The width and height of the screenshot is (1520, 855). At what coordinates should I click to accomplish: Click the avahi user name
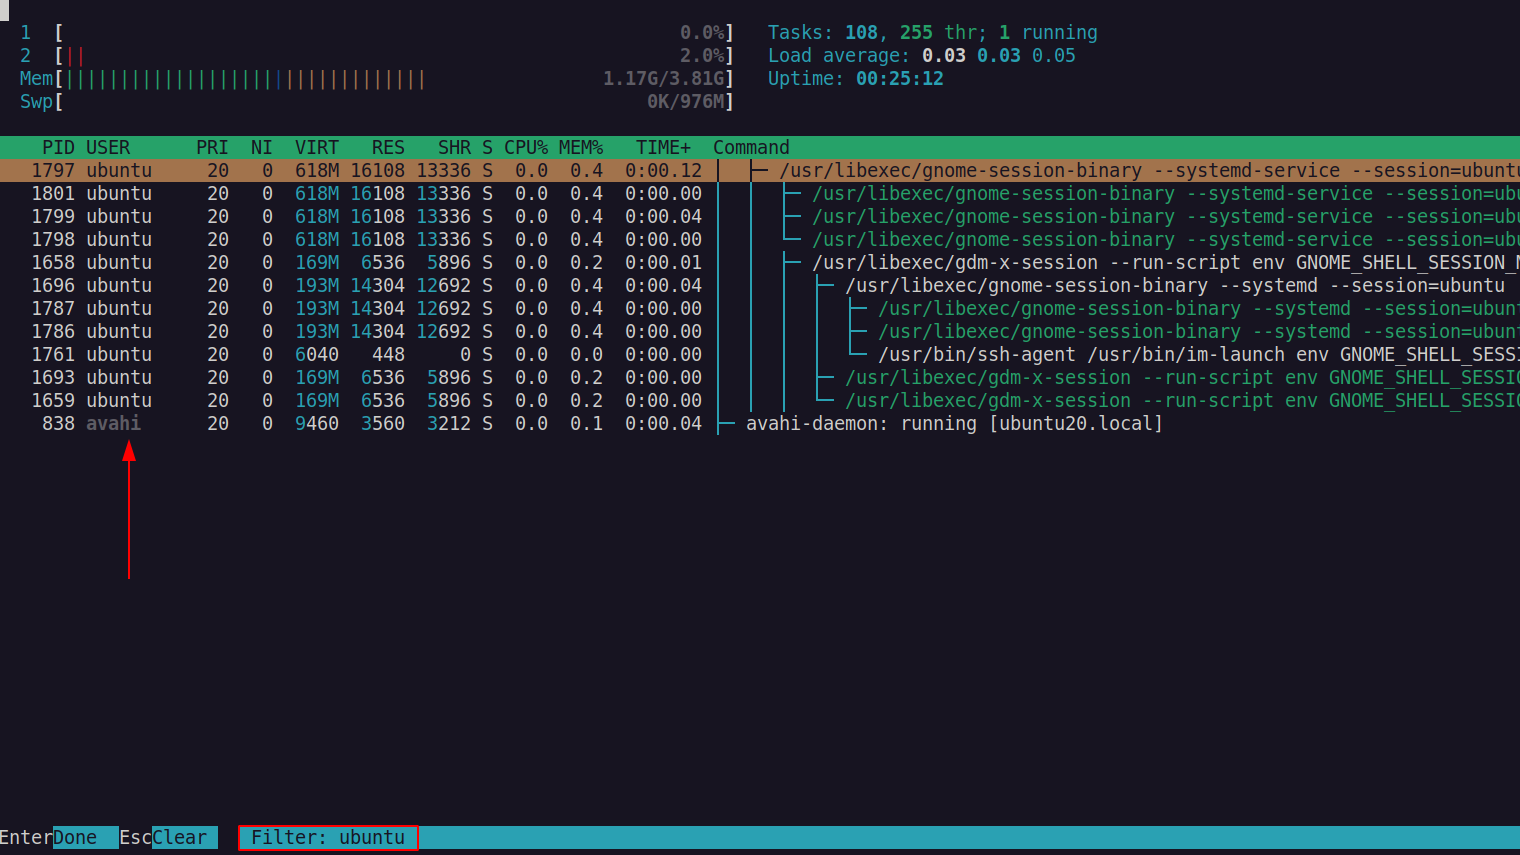click(x=113, y=424)
